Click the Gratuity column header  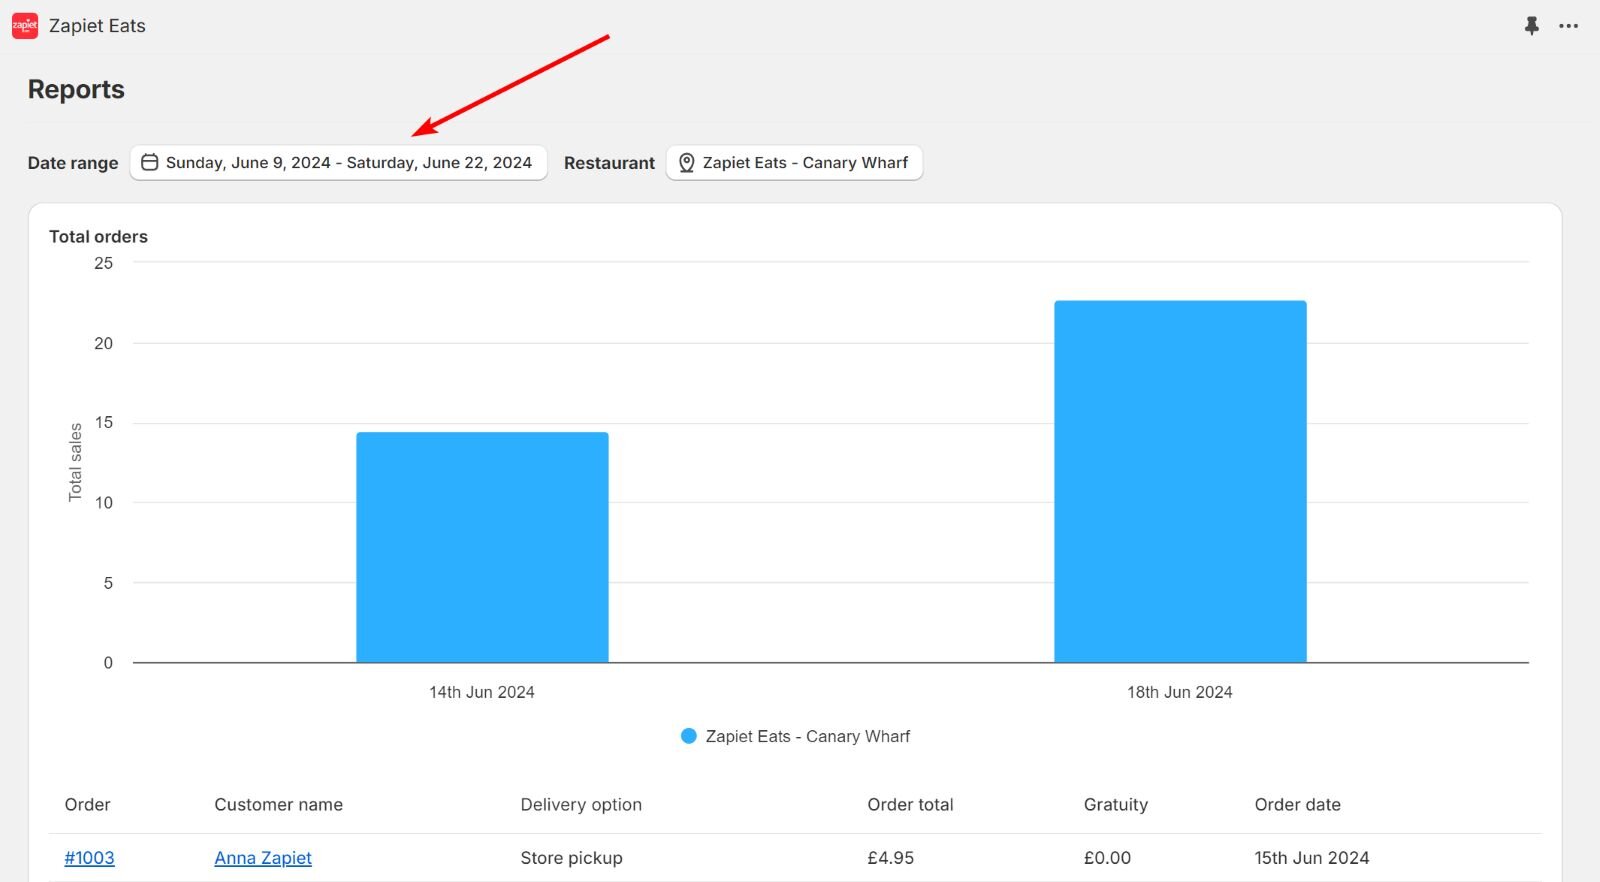(x=1115, y=805)
